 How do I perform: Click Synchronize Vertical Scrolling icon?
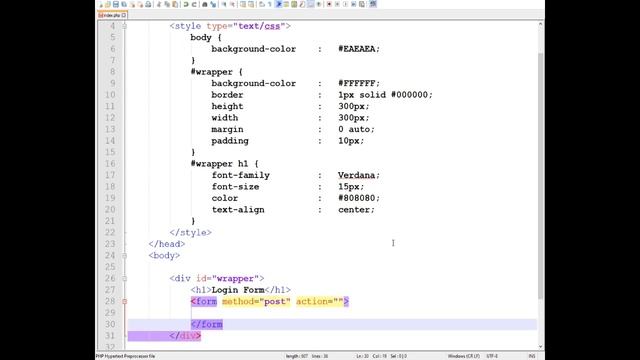coord(242,4)
